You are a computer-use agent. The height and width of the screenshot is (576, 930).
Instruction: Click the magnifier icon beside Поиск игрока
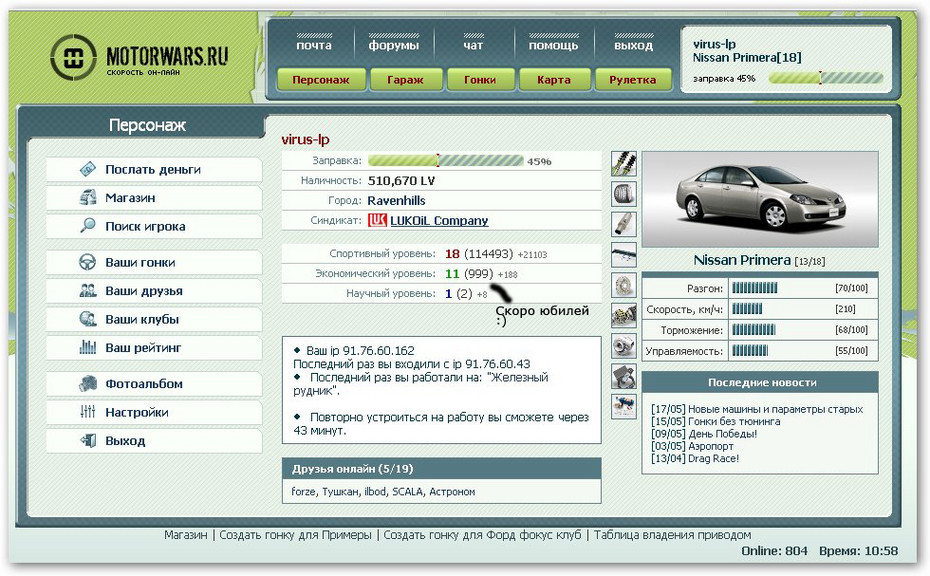click(88, 226)
